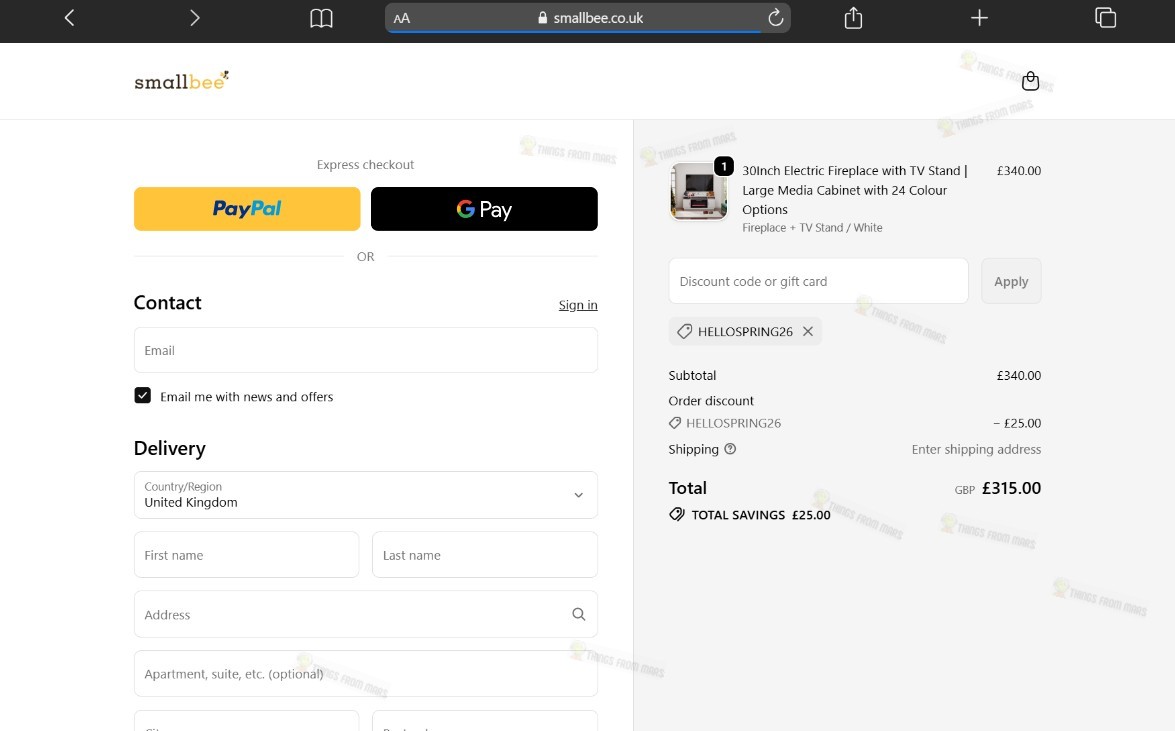Click the TOTAL SAVINGS £25.00 text
The width and height of the screenshot is (1175, 731).
[761, 515]
